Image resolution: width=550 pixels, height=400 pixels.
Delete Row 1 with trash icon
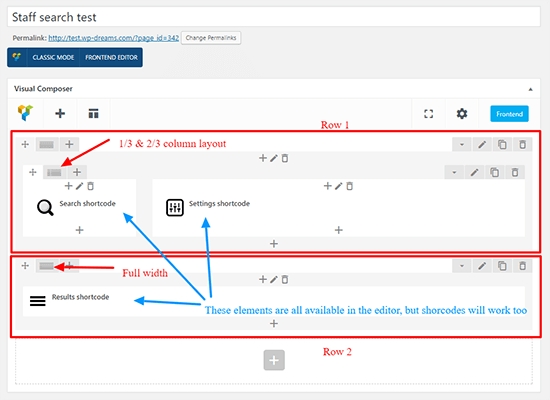[x=522, y=144]
